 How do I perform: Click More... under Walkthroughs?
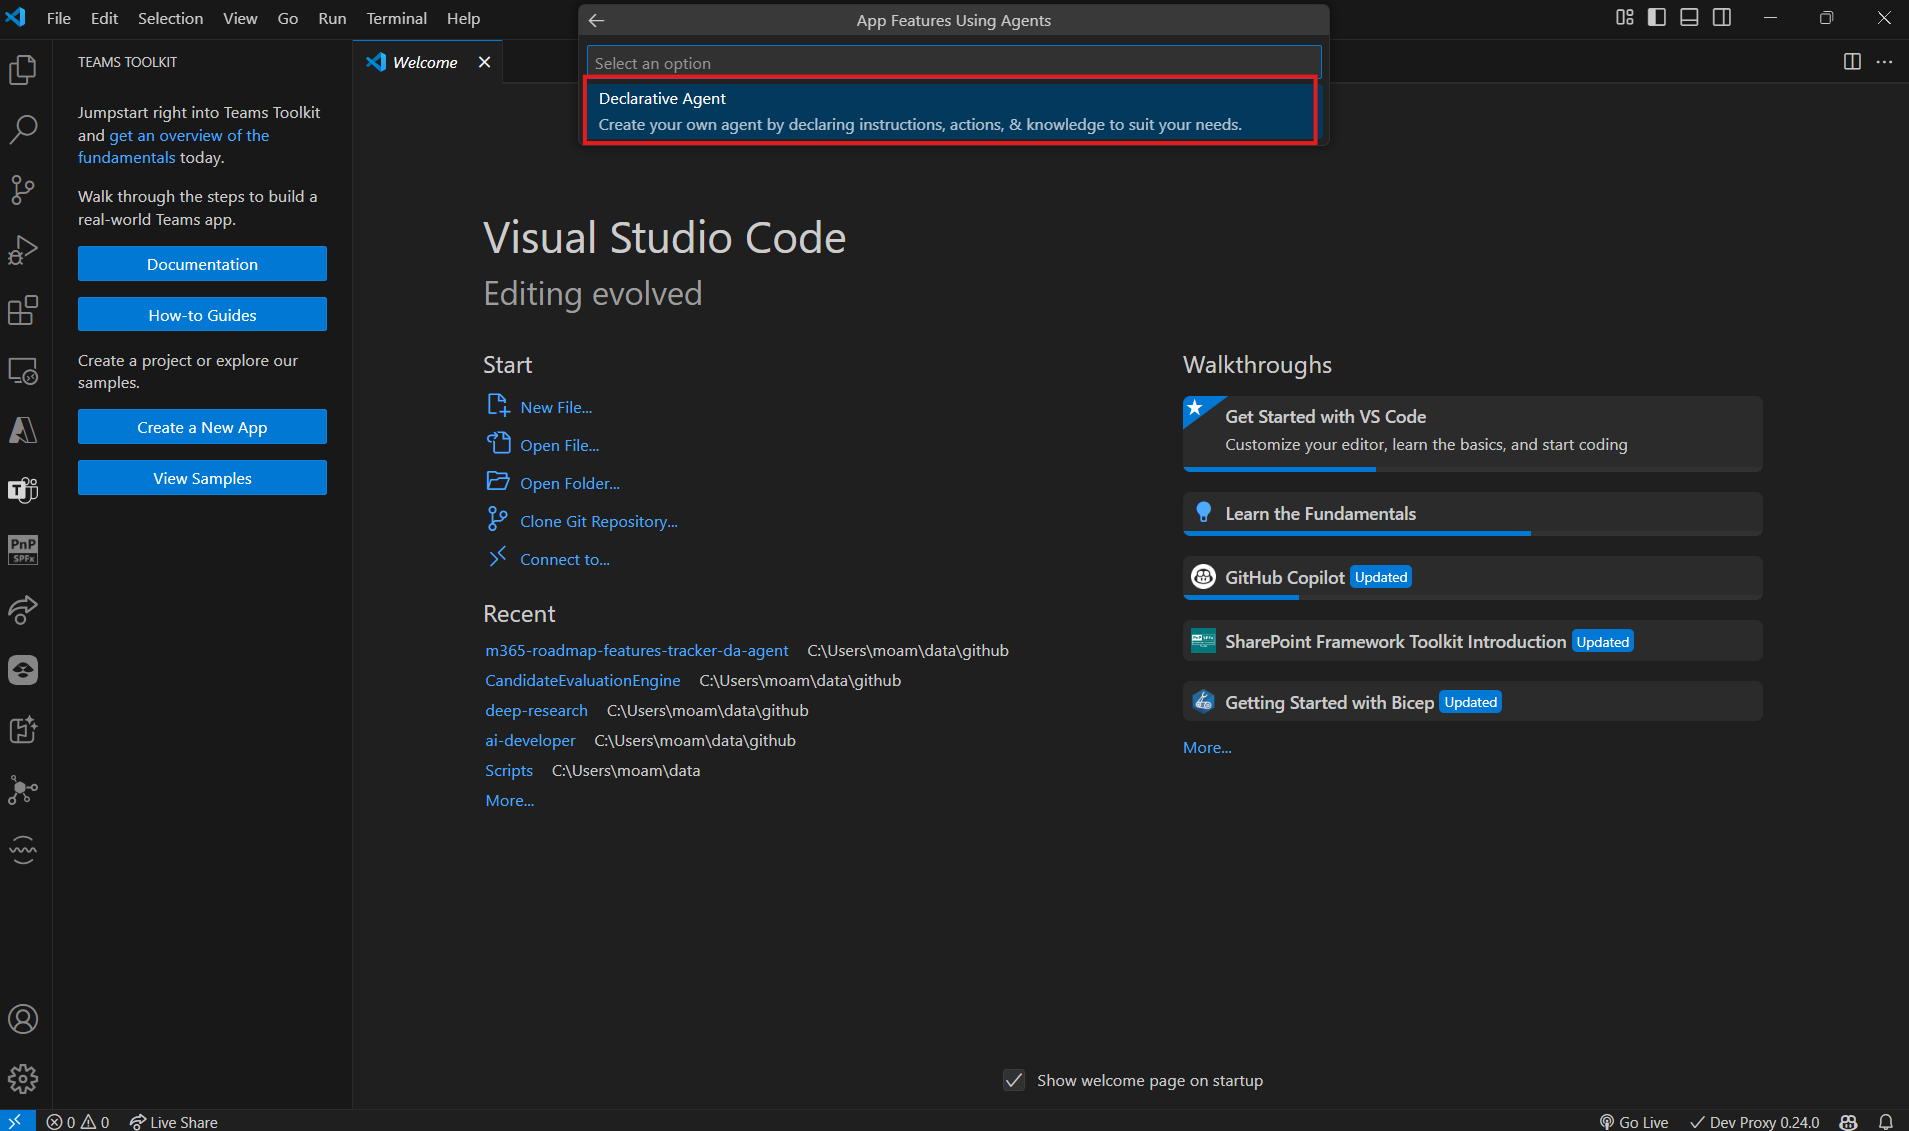(1207, 747)
